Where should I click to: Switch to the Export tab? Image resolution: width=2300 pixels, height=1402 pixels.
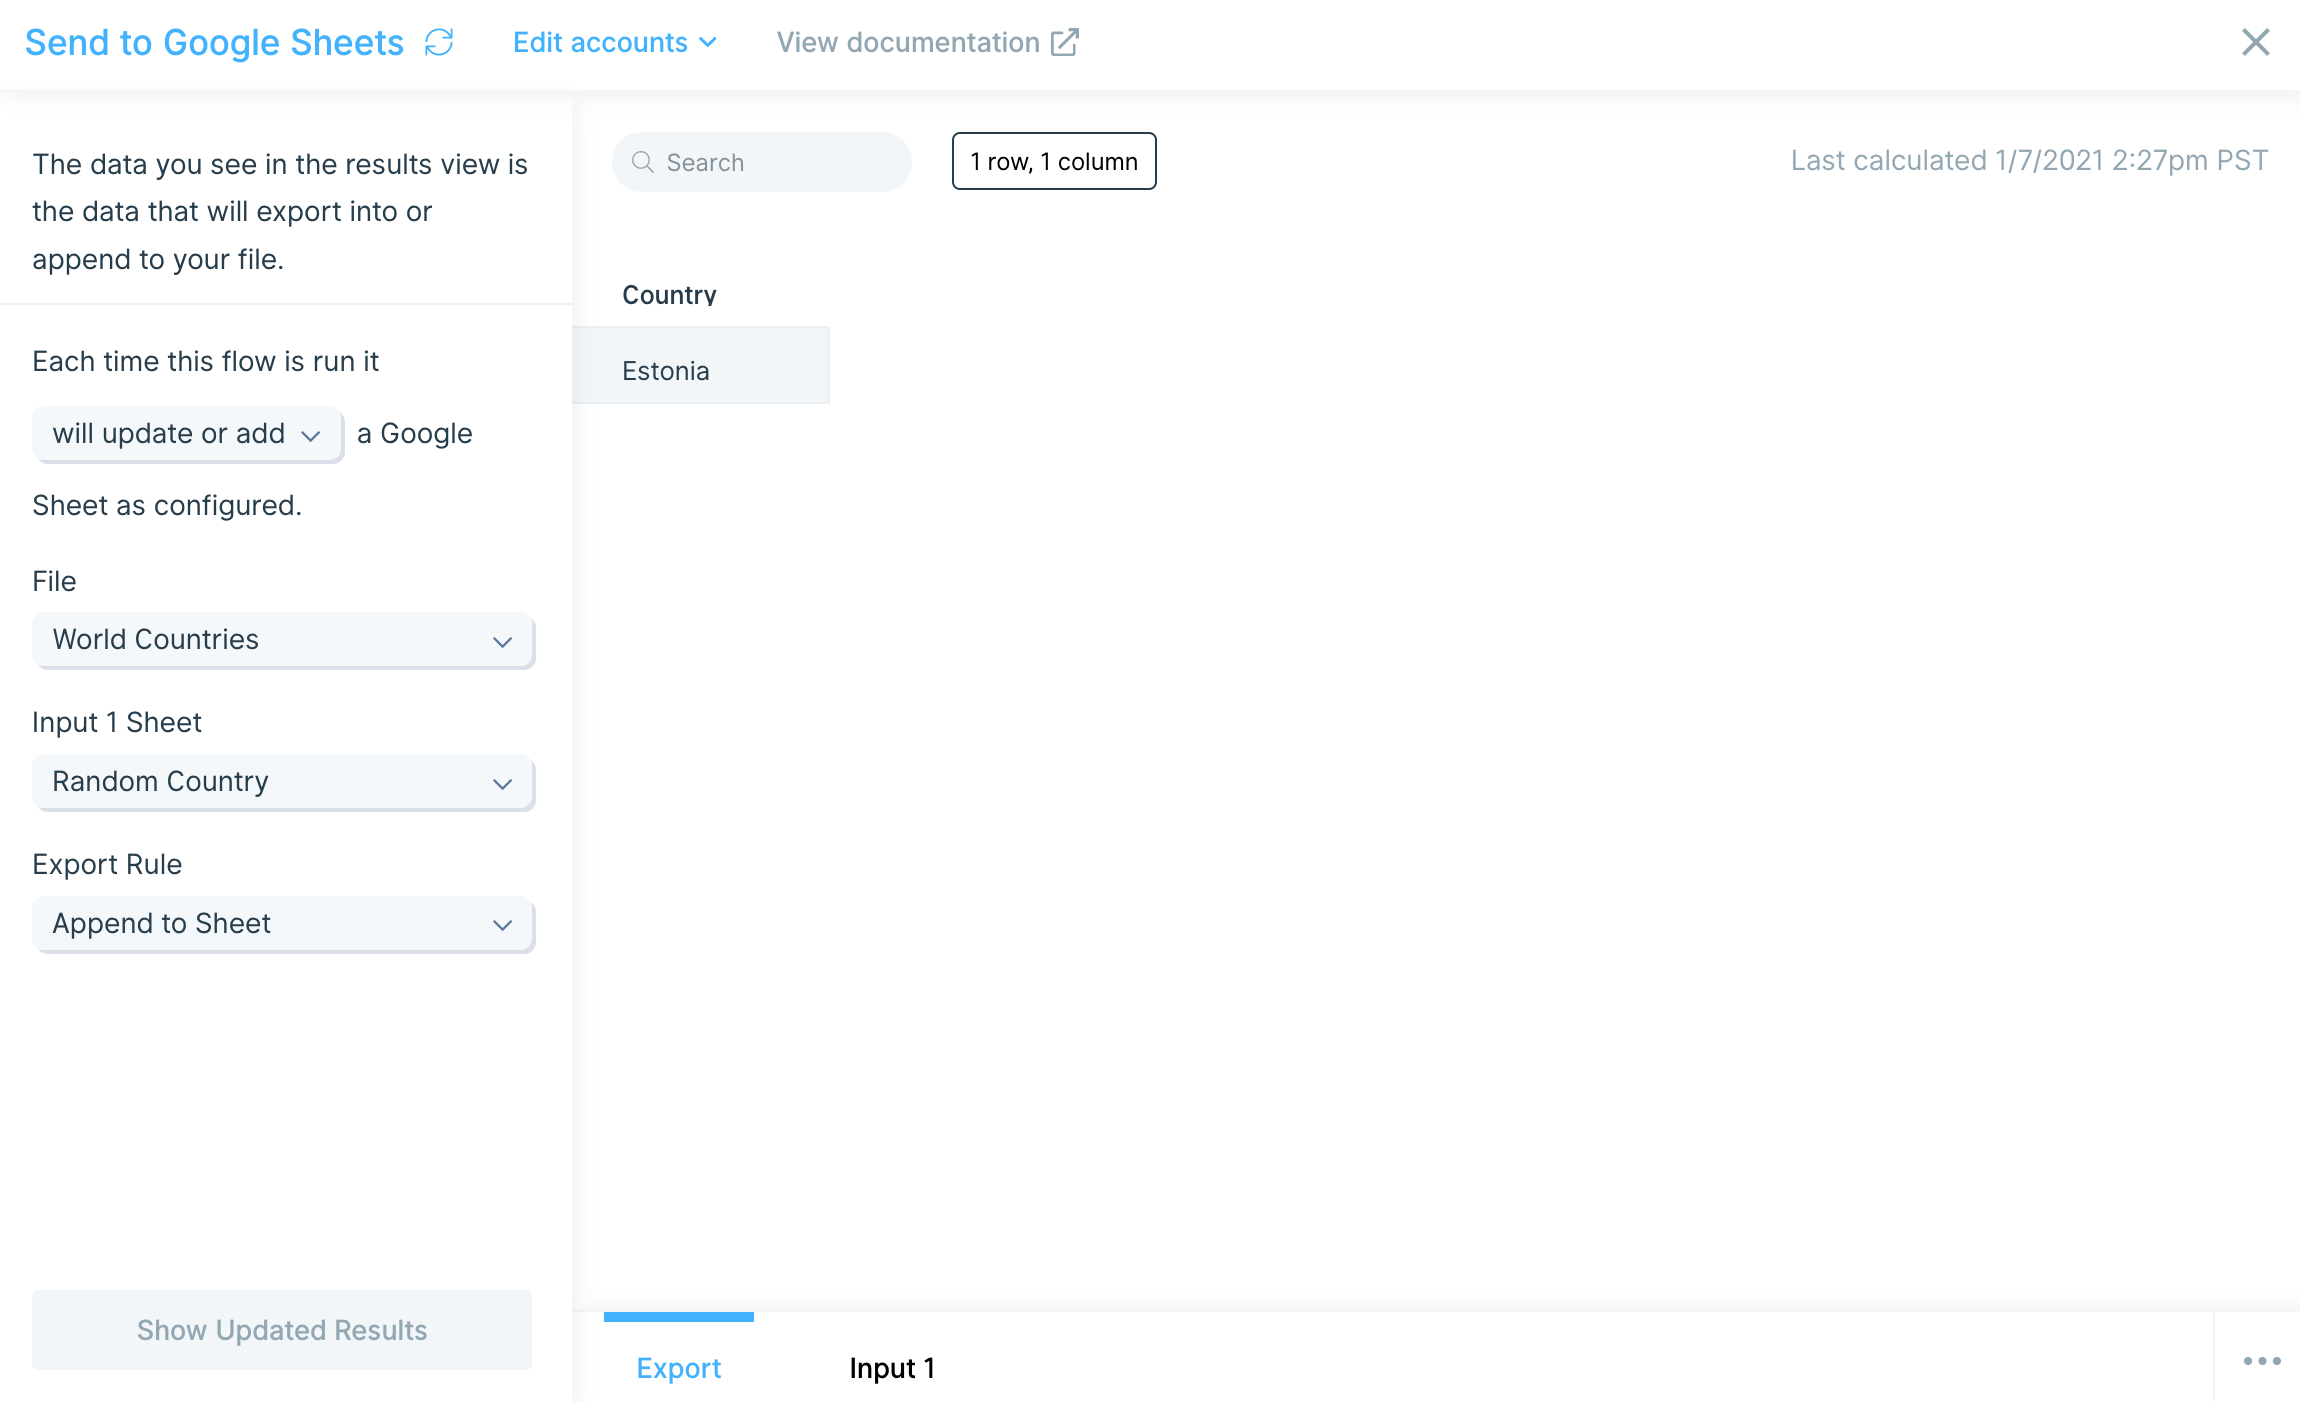pyautogui.click(x=678, y=1367)
